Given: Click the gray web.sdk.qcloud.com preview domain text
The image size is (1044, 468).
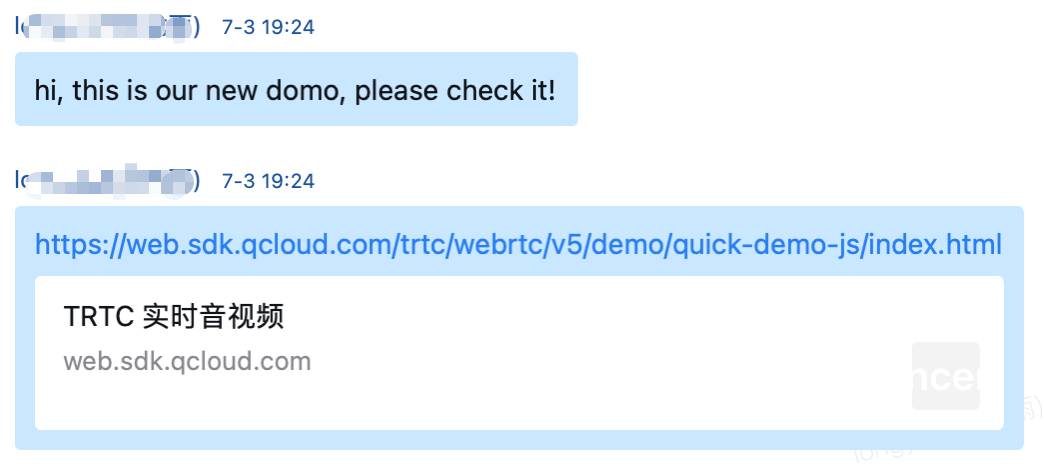Looking at the screenshot, I should tap(187, 361).
